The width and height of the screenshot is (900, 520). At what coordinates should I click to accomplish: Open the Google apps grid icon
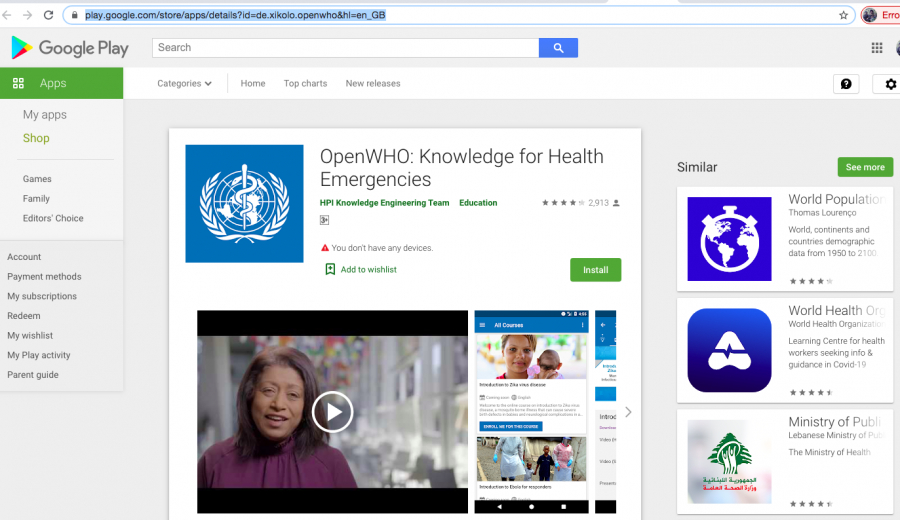coord(876,48)
